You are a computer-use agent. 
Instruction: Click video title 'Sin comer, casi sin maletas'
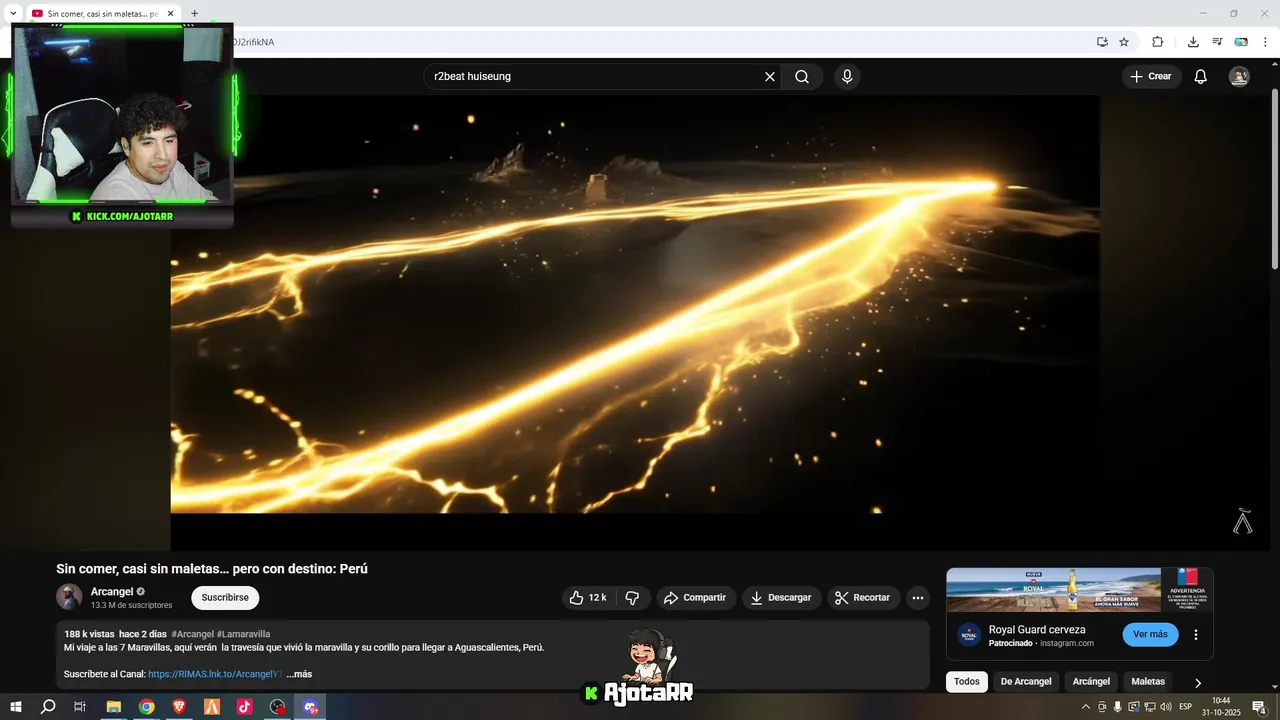point(212,568)
